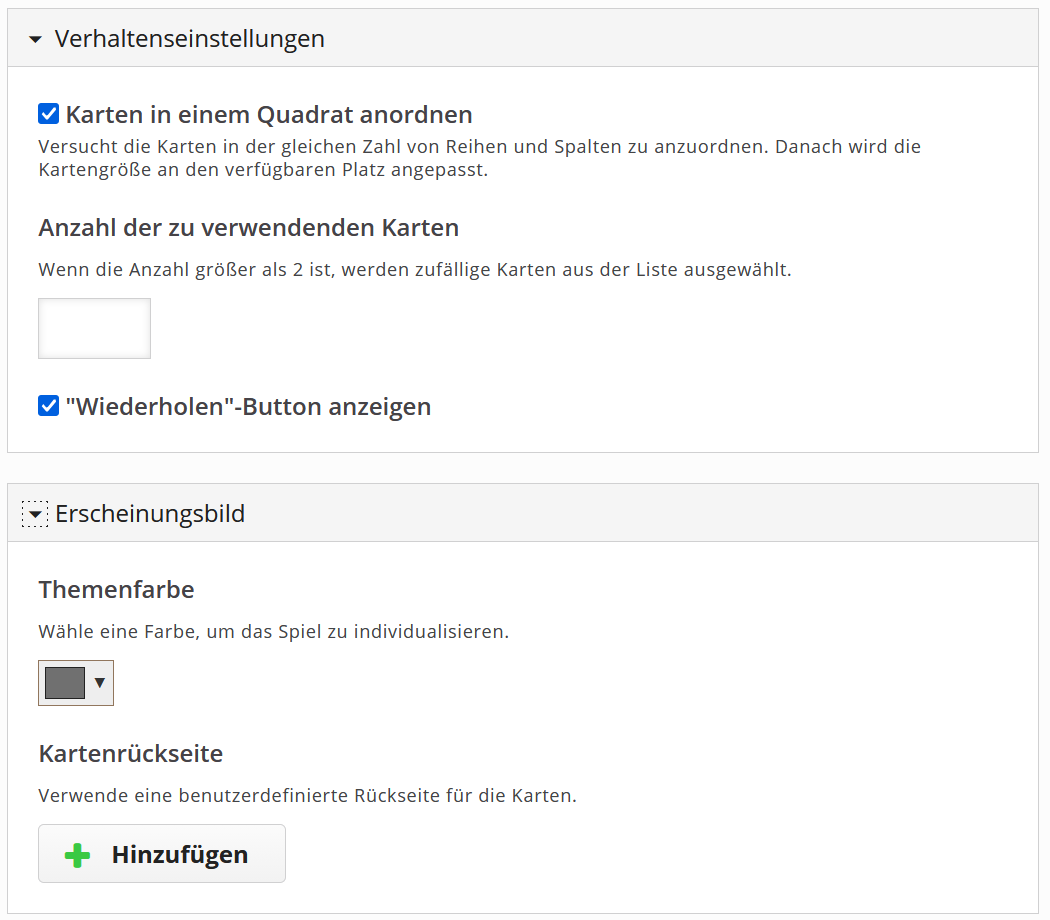Click the "Anzahl der zu verwendenden Karten" heading
1050x920 pixels.
pos(248,228)
